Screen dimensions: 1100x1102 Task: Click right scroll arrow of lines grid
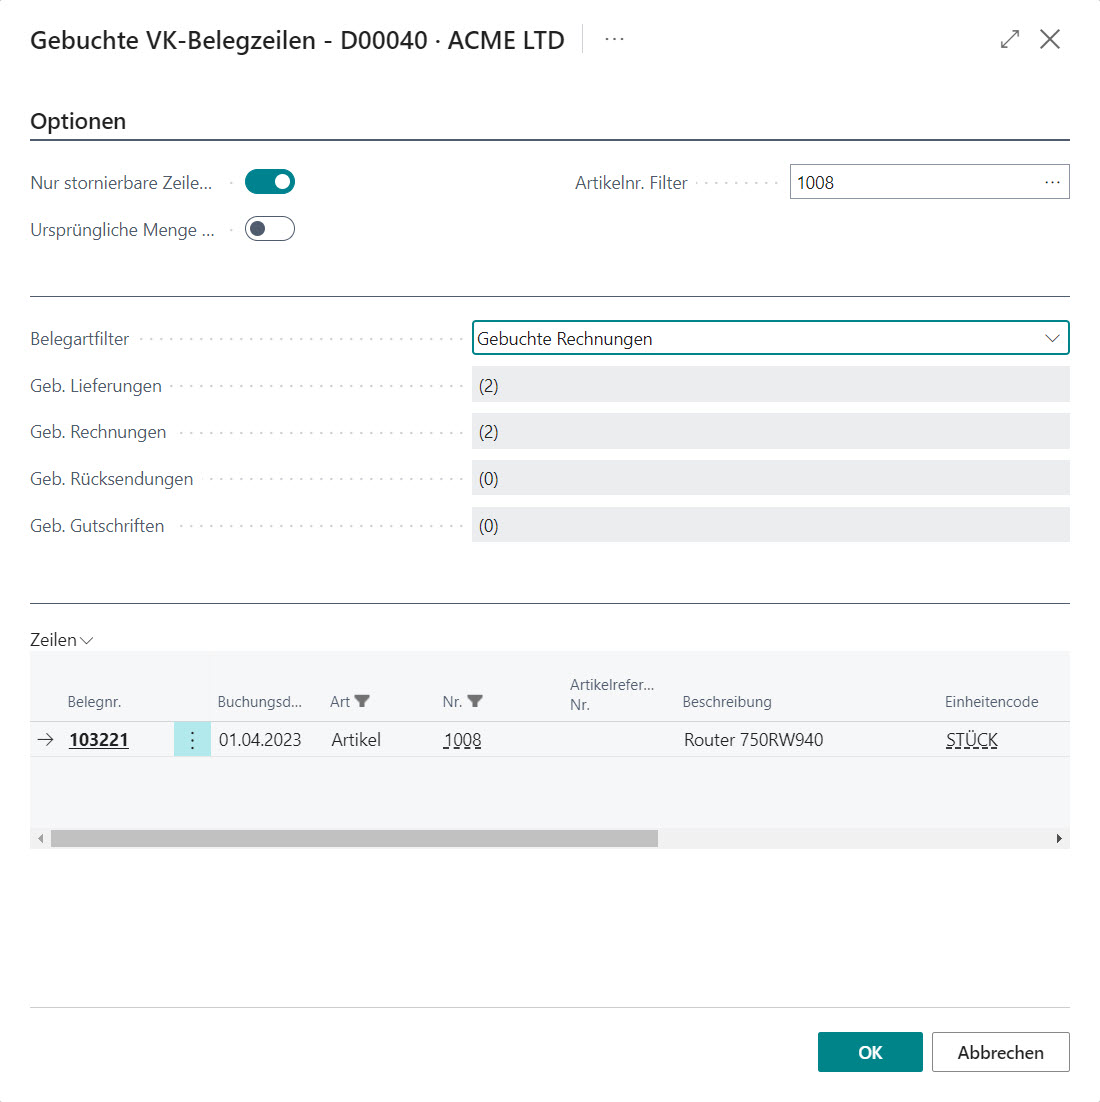[x=1059, y=838]
